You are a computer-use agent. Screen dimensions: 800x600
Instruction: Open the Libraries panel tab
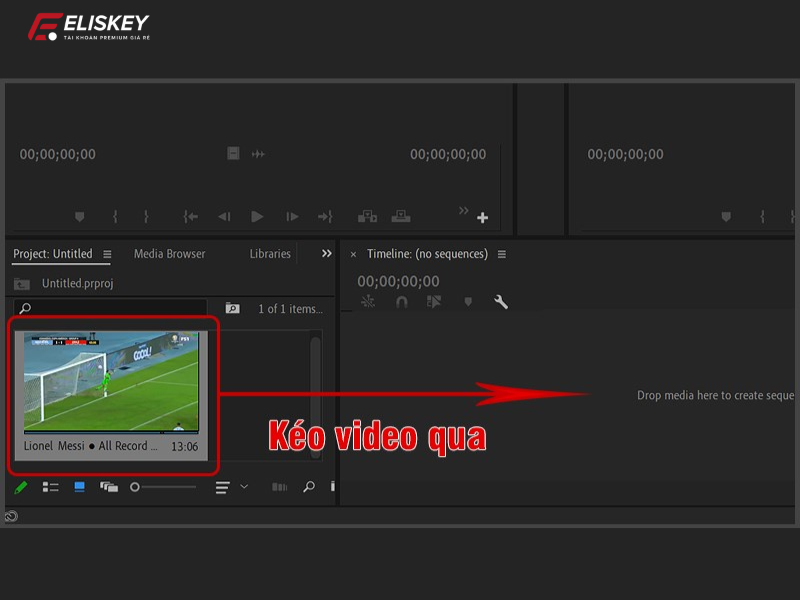point(268,254)
